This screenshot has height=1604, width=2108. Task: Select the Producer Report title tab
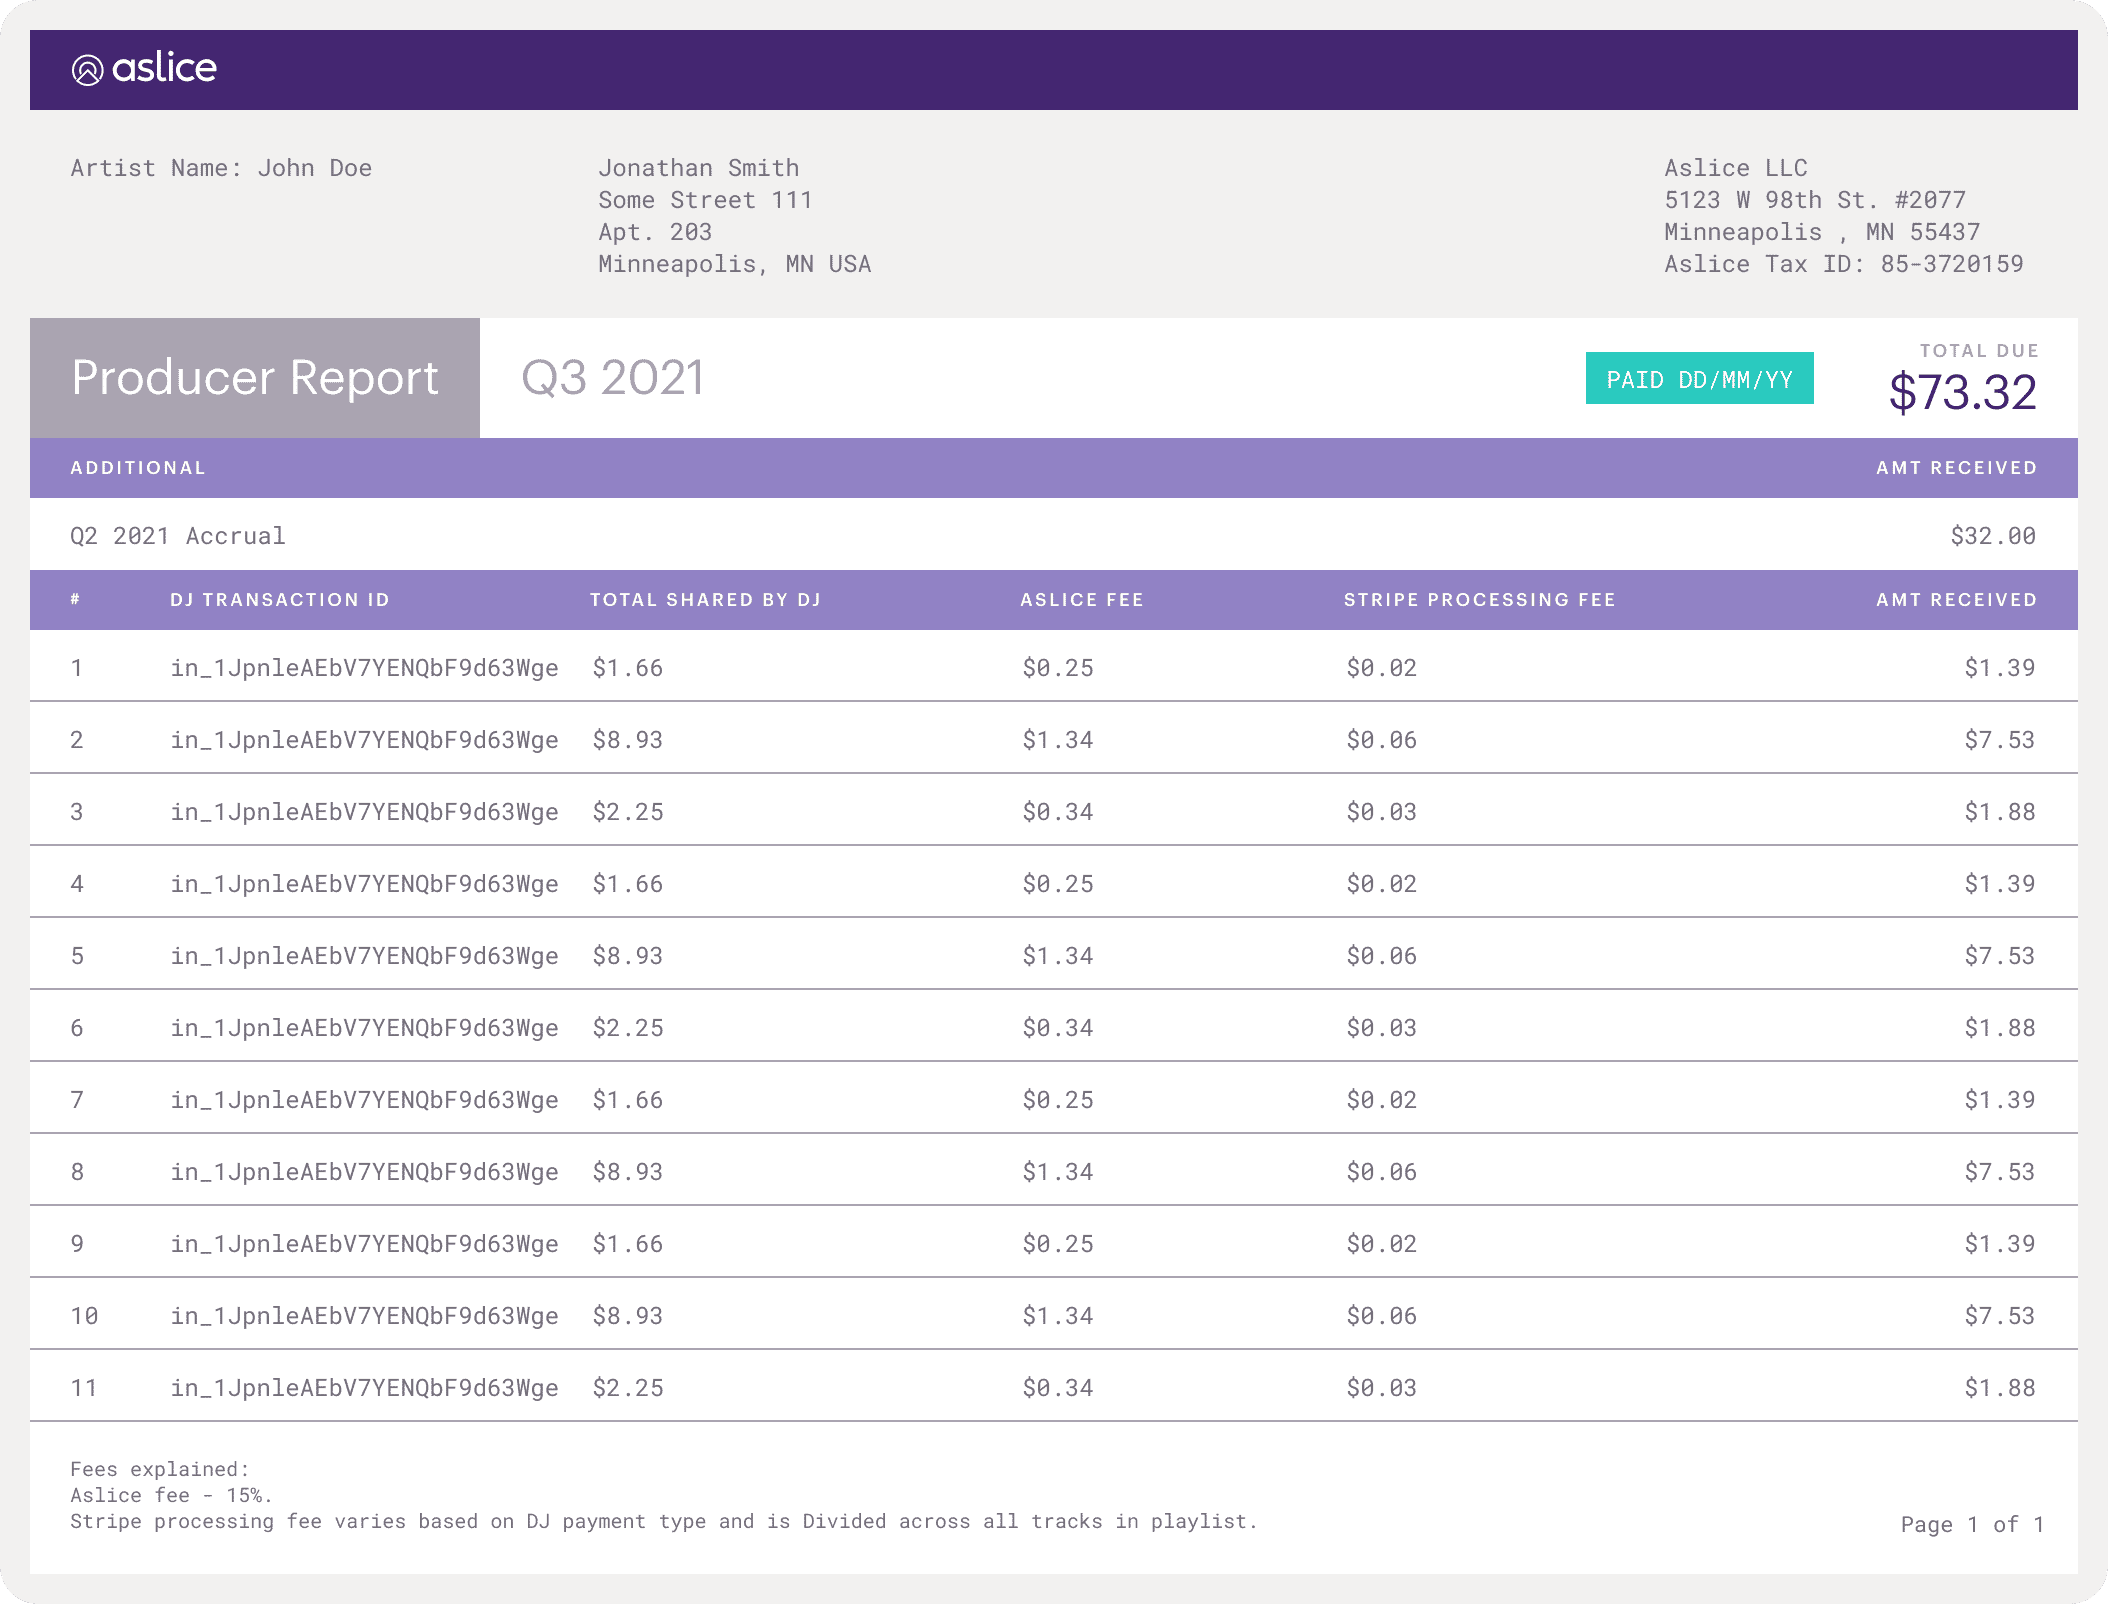click(255, 378)
